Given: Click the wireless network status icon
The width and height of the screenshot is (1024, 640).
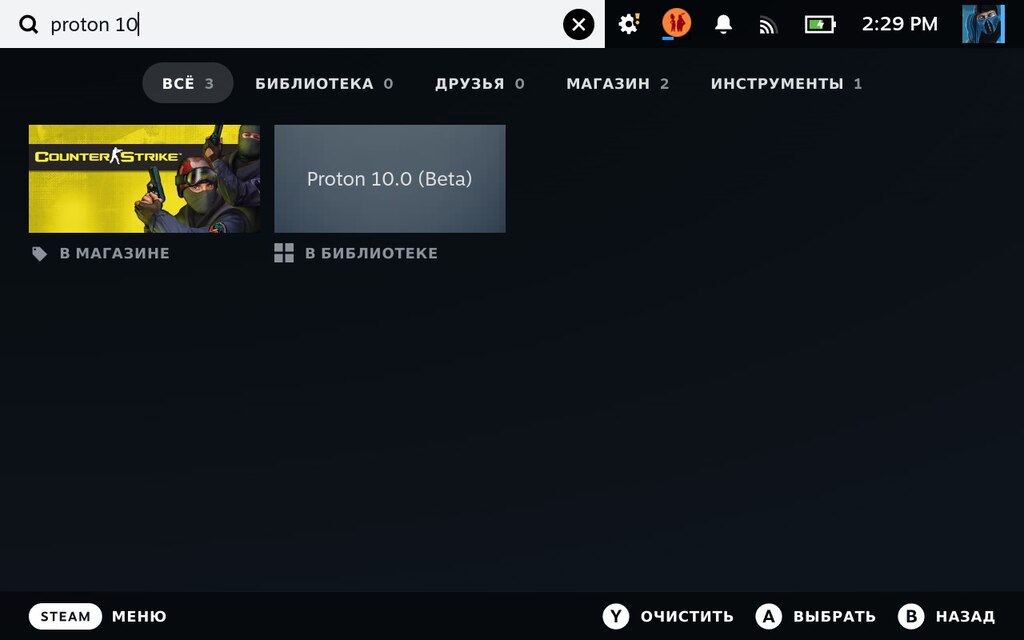Looking at the screenshot, I should pos(769,25).
